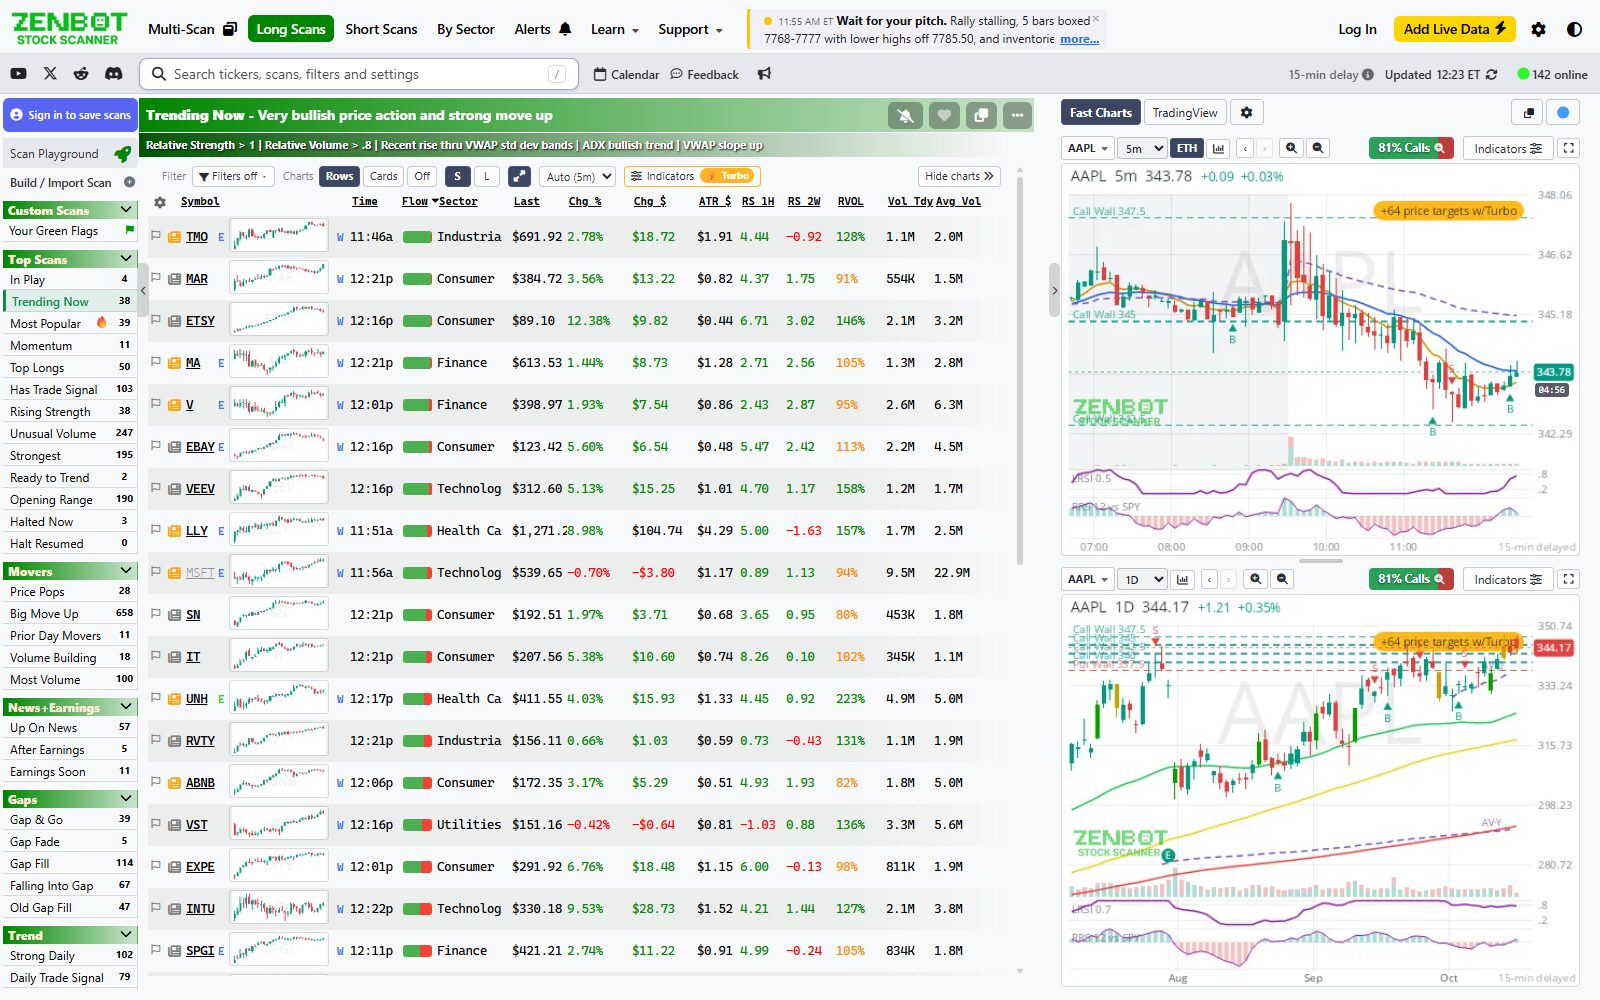Click the Add Live Data button
1600x1000 pixels.
[x=1454, y=29]
